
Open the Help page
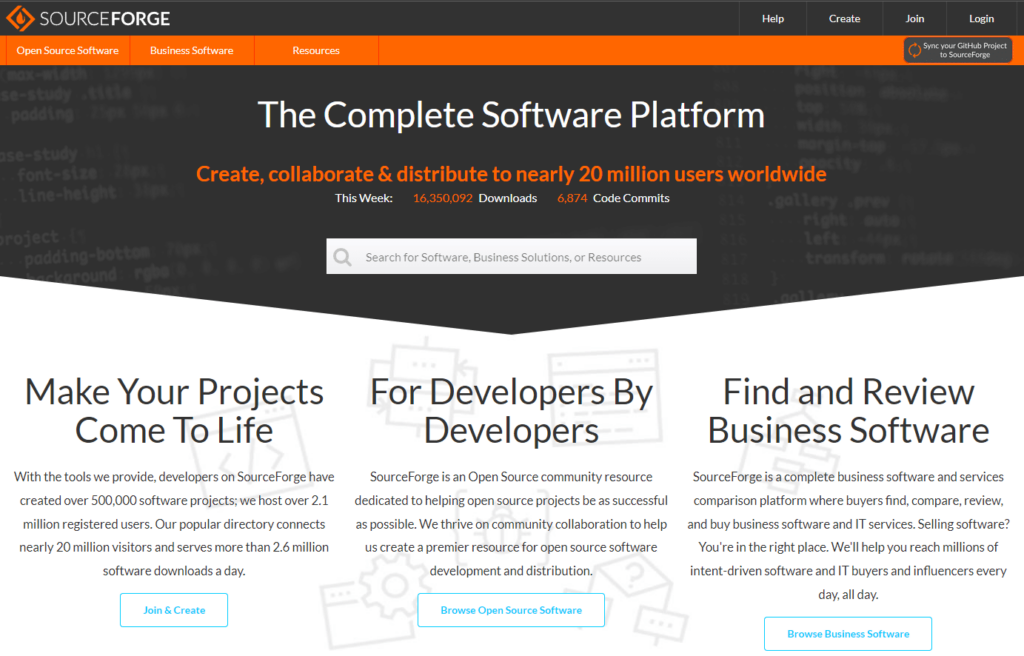[772, 17]
